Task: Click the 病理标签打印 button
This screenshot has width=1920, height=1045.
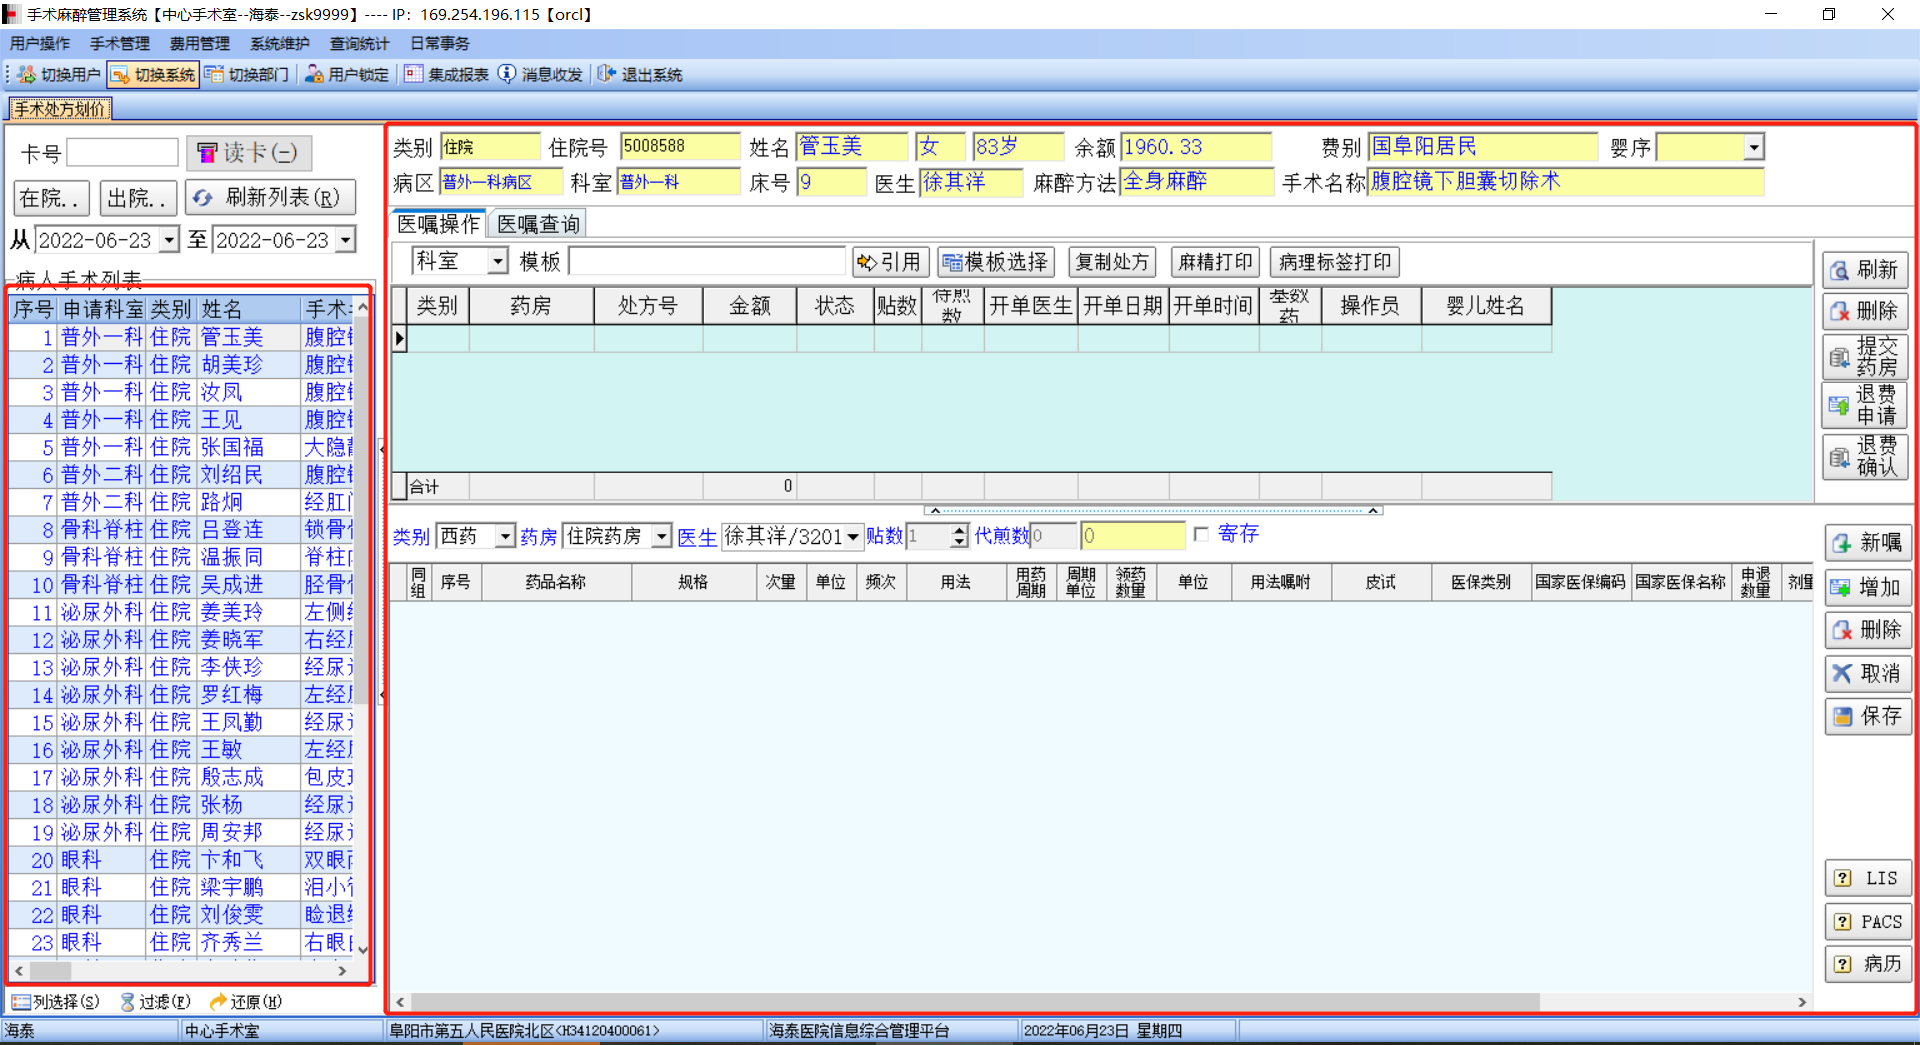Action: click(1335, 262)
